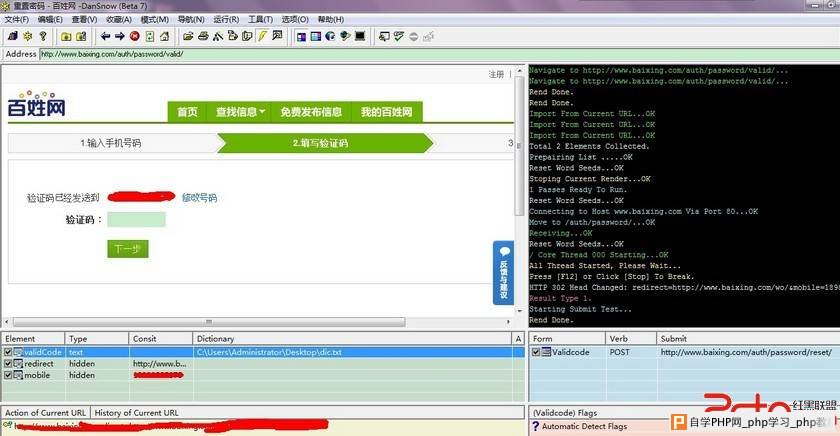Click the key icon in toolbar

click(x=43, y=36)
